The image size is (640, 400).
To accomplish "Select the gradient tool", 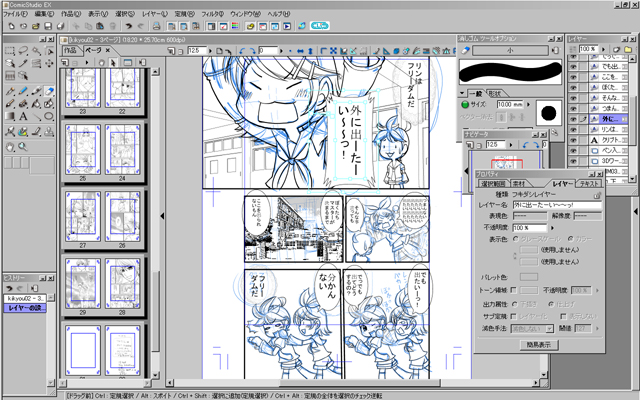I will click(x=10, y=117).
